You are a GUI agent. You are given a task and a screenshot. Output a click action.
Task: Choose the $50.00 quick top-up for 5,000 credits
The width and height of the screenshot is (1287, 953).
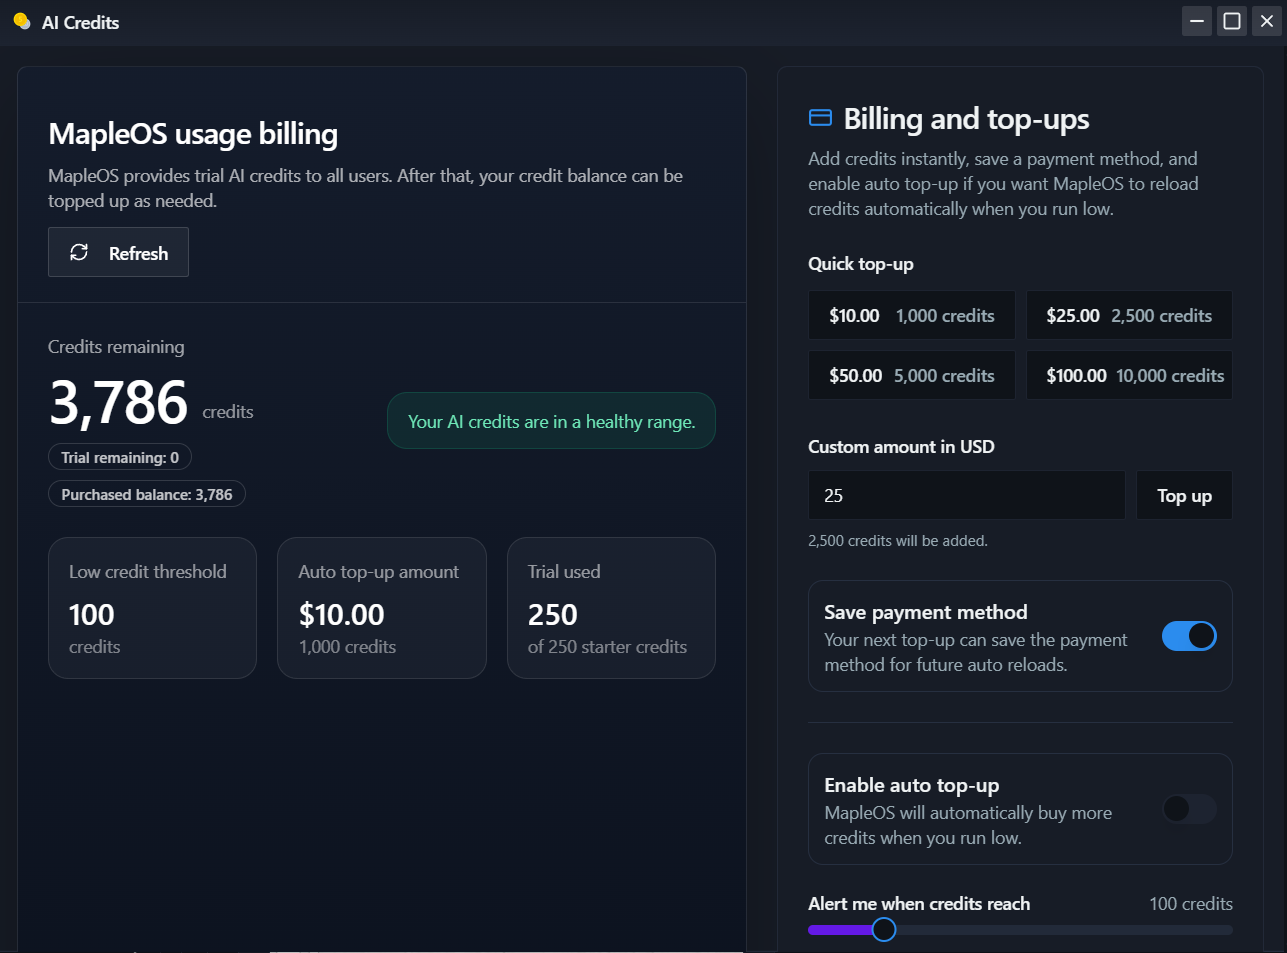[912, 376]
